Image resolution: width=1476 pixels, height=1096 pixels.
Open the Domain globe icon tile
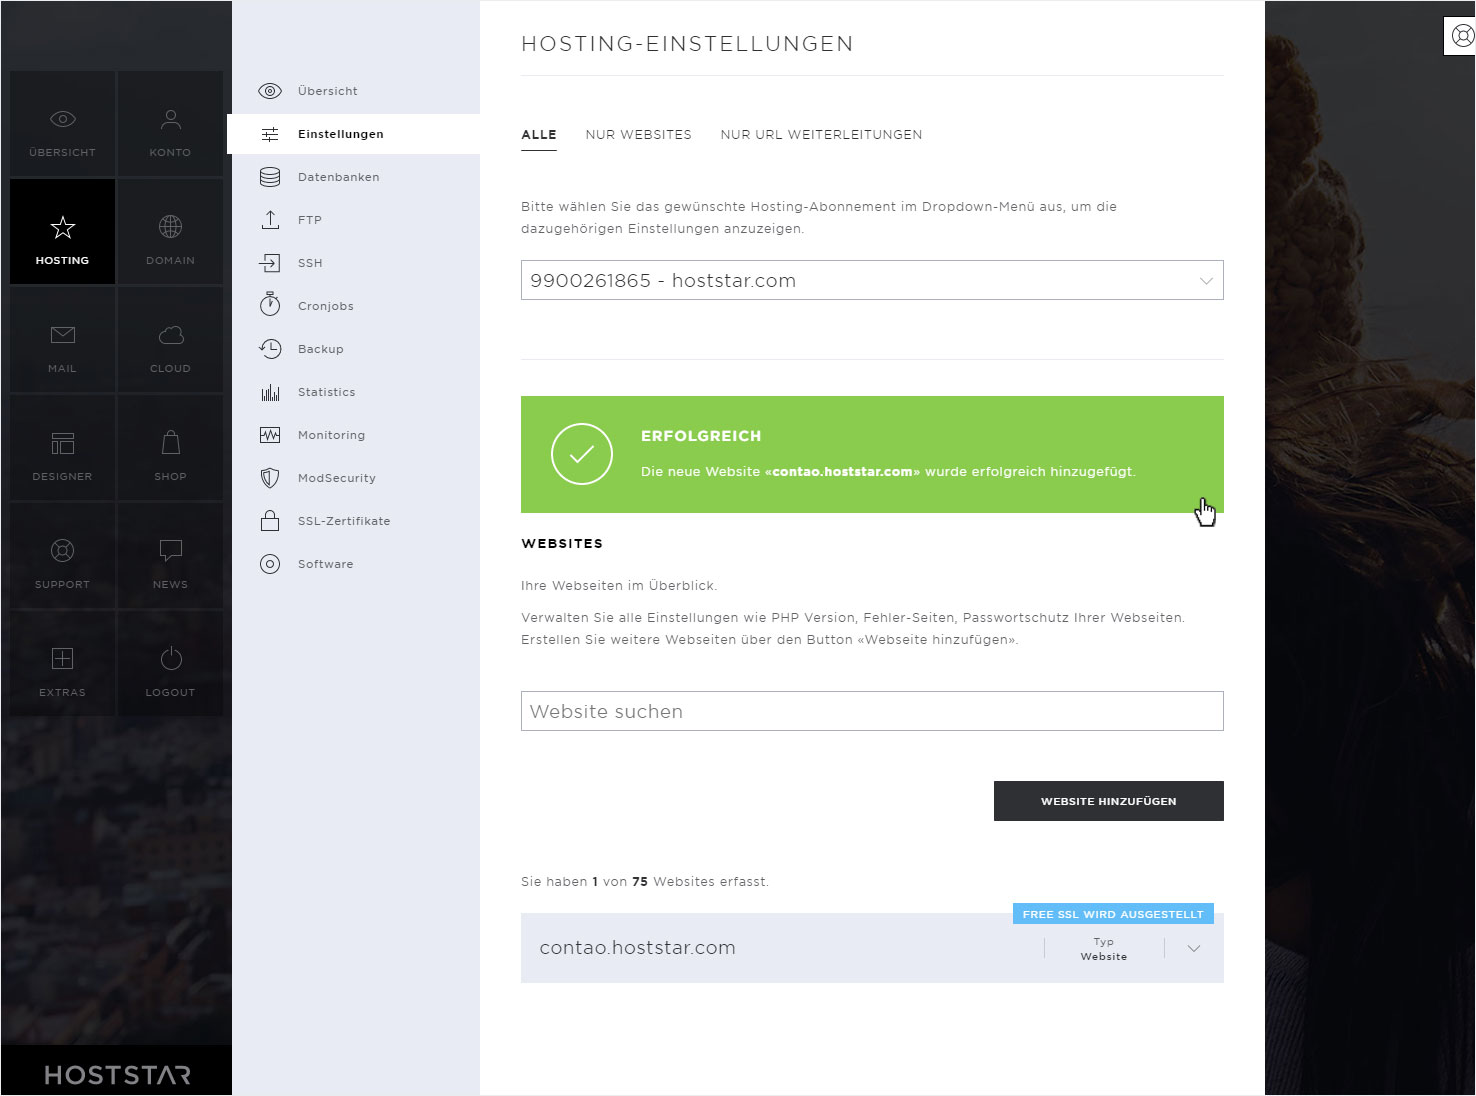[170, 232]
